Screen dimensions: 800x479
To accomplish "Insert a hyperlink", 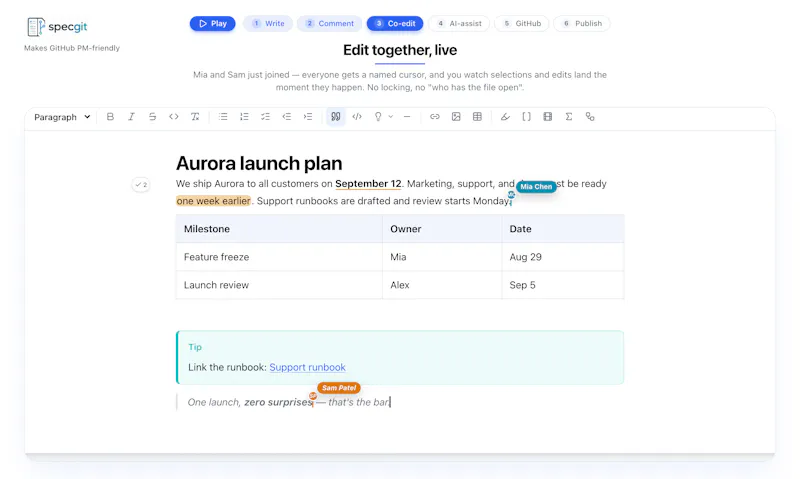I will 435,117.
